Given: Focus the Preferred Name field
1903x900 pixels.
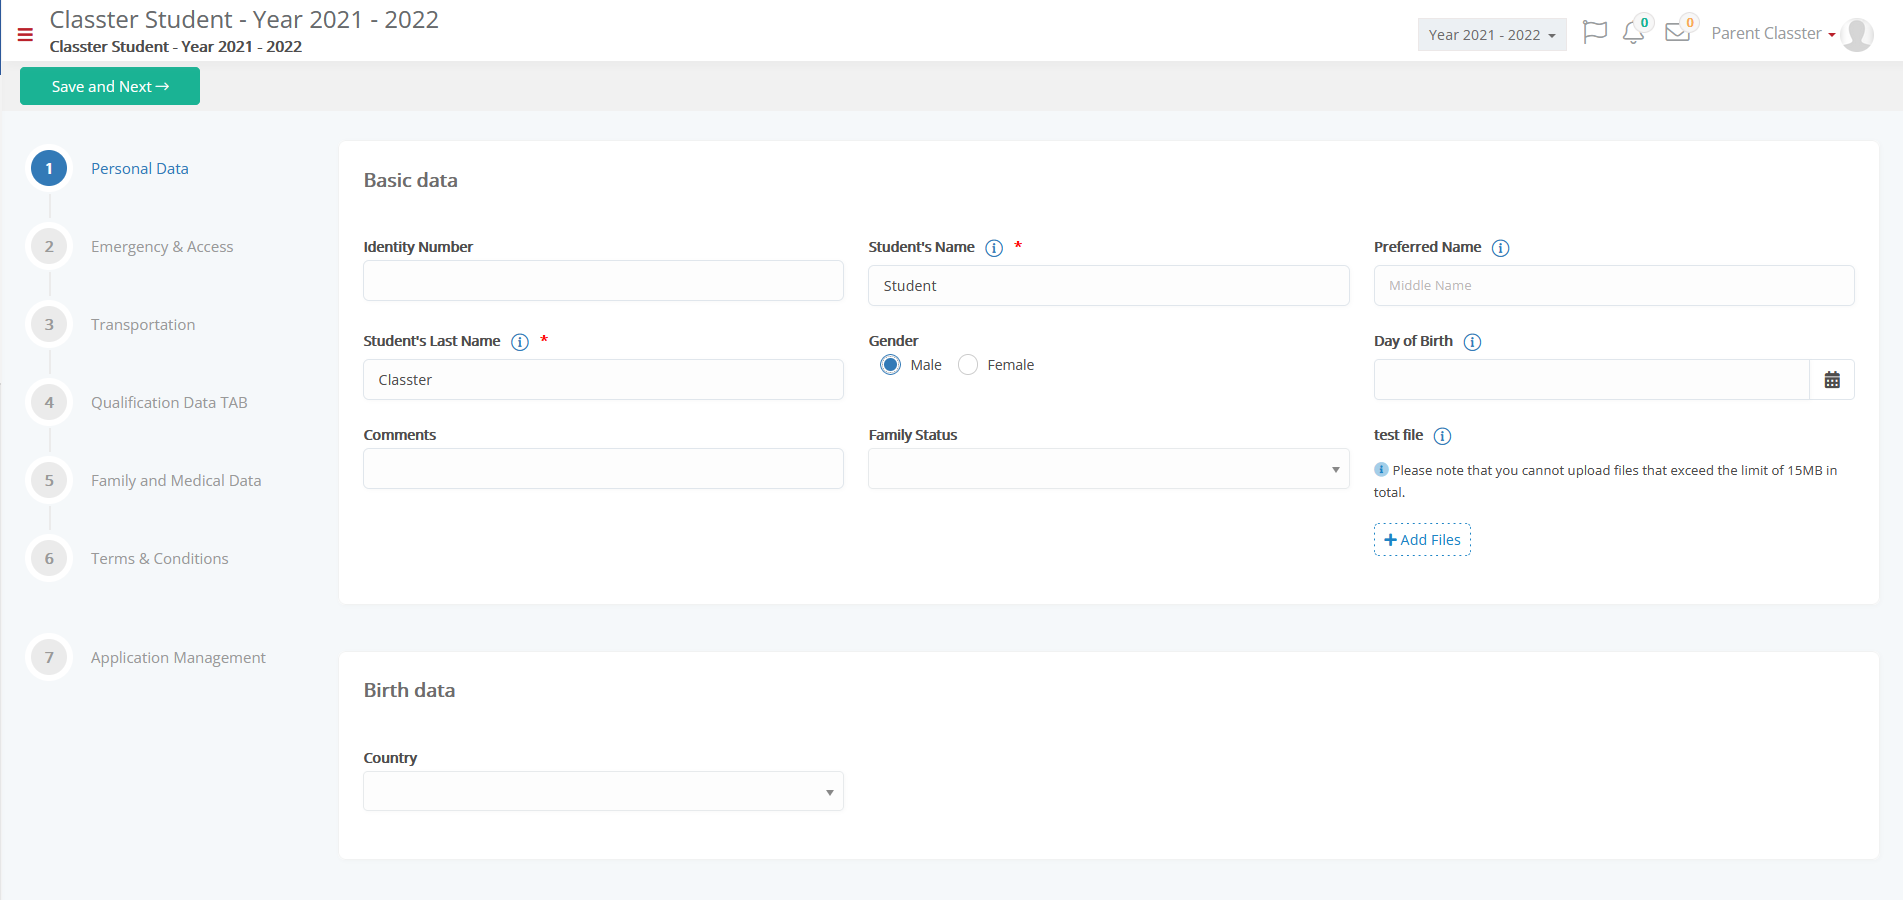Looking at the screenshot, I should click(1614, 286).
